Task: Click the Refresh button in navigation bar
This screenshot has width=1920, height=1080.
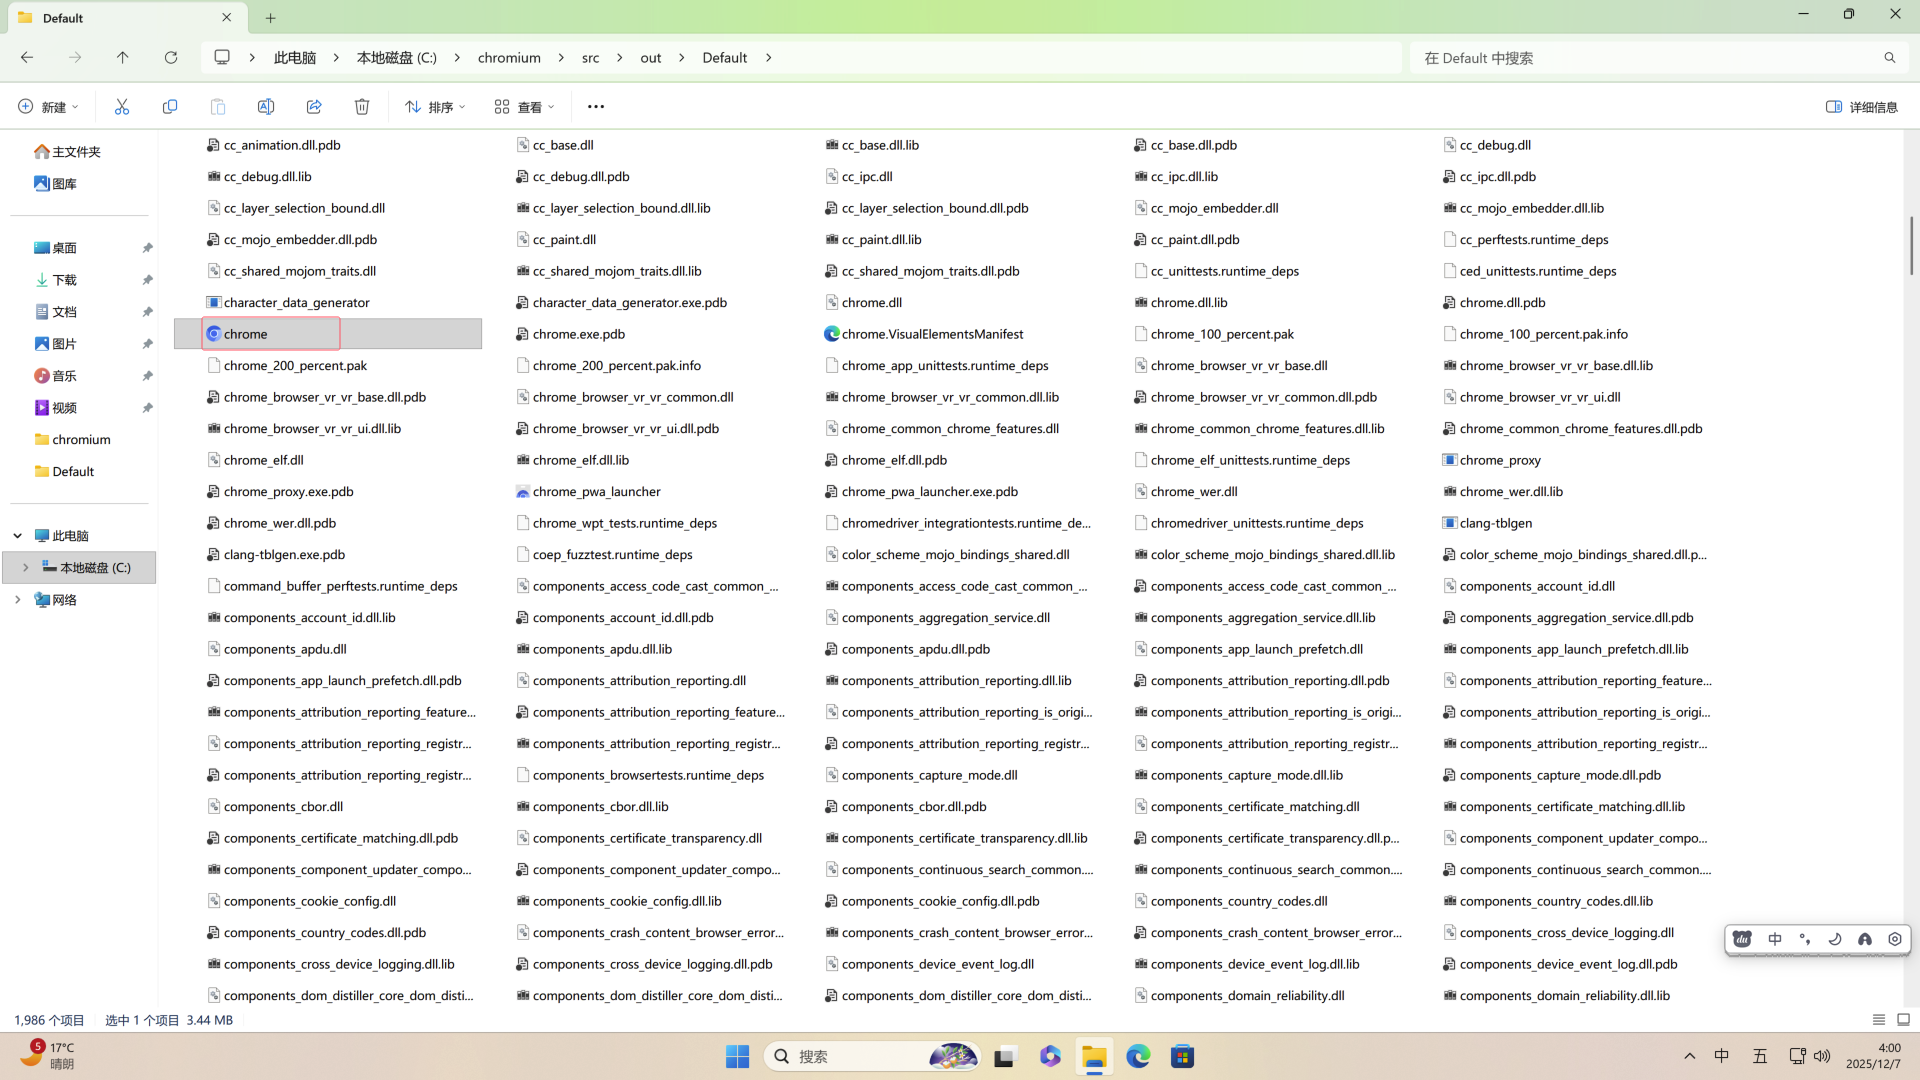Action: click(171, 58)
